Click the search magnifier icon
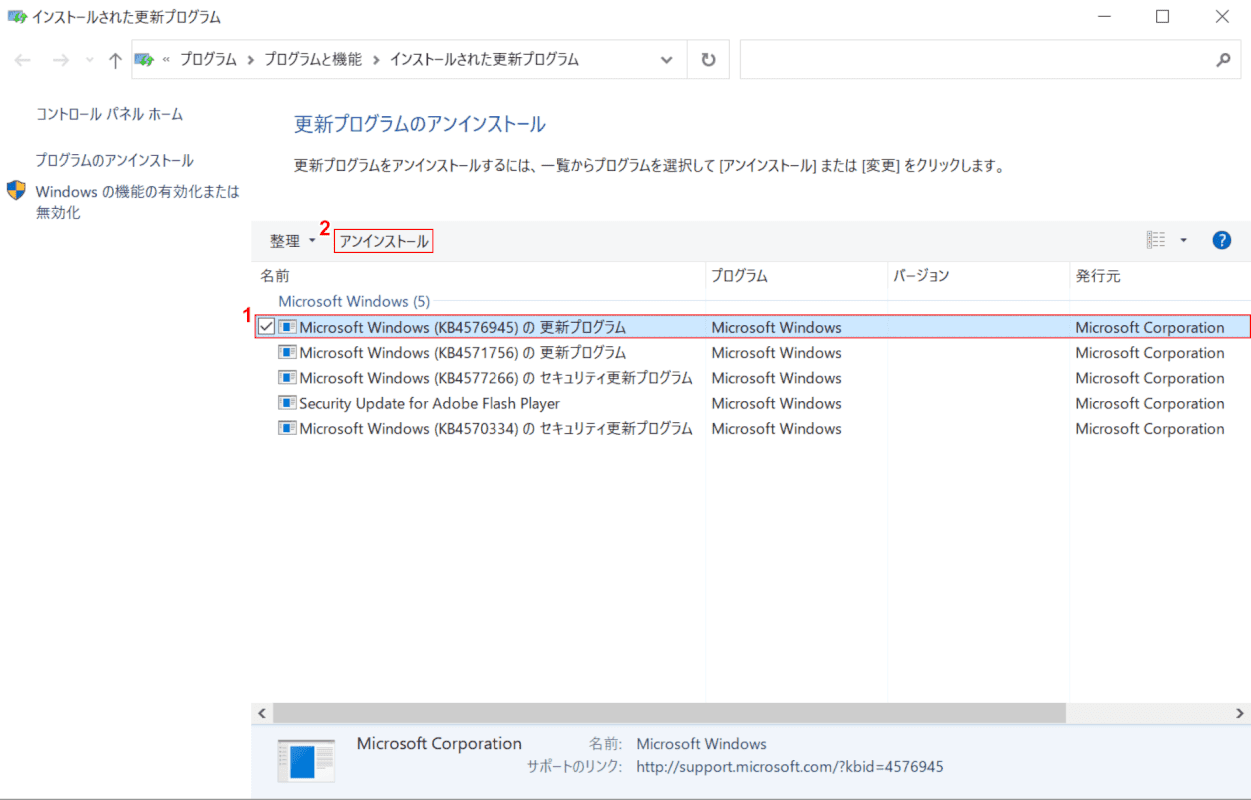The height and width of the screenshot is (800, 1251). (x=1222, y=60)
